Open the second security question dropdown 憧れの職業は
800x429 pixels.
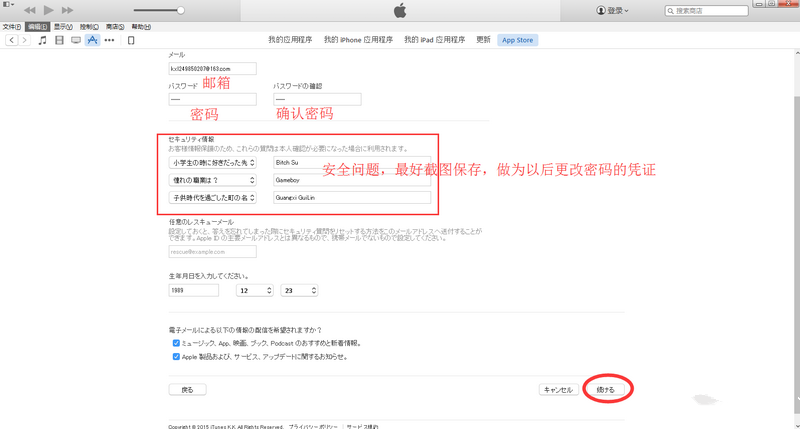click(x=212, y=180)
